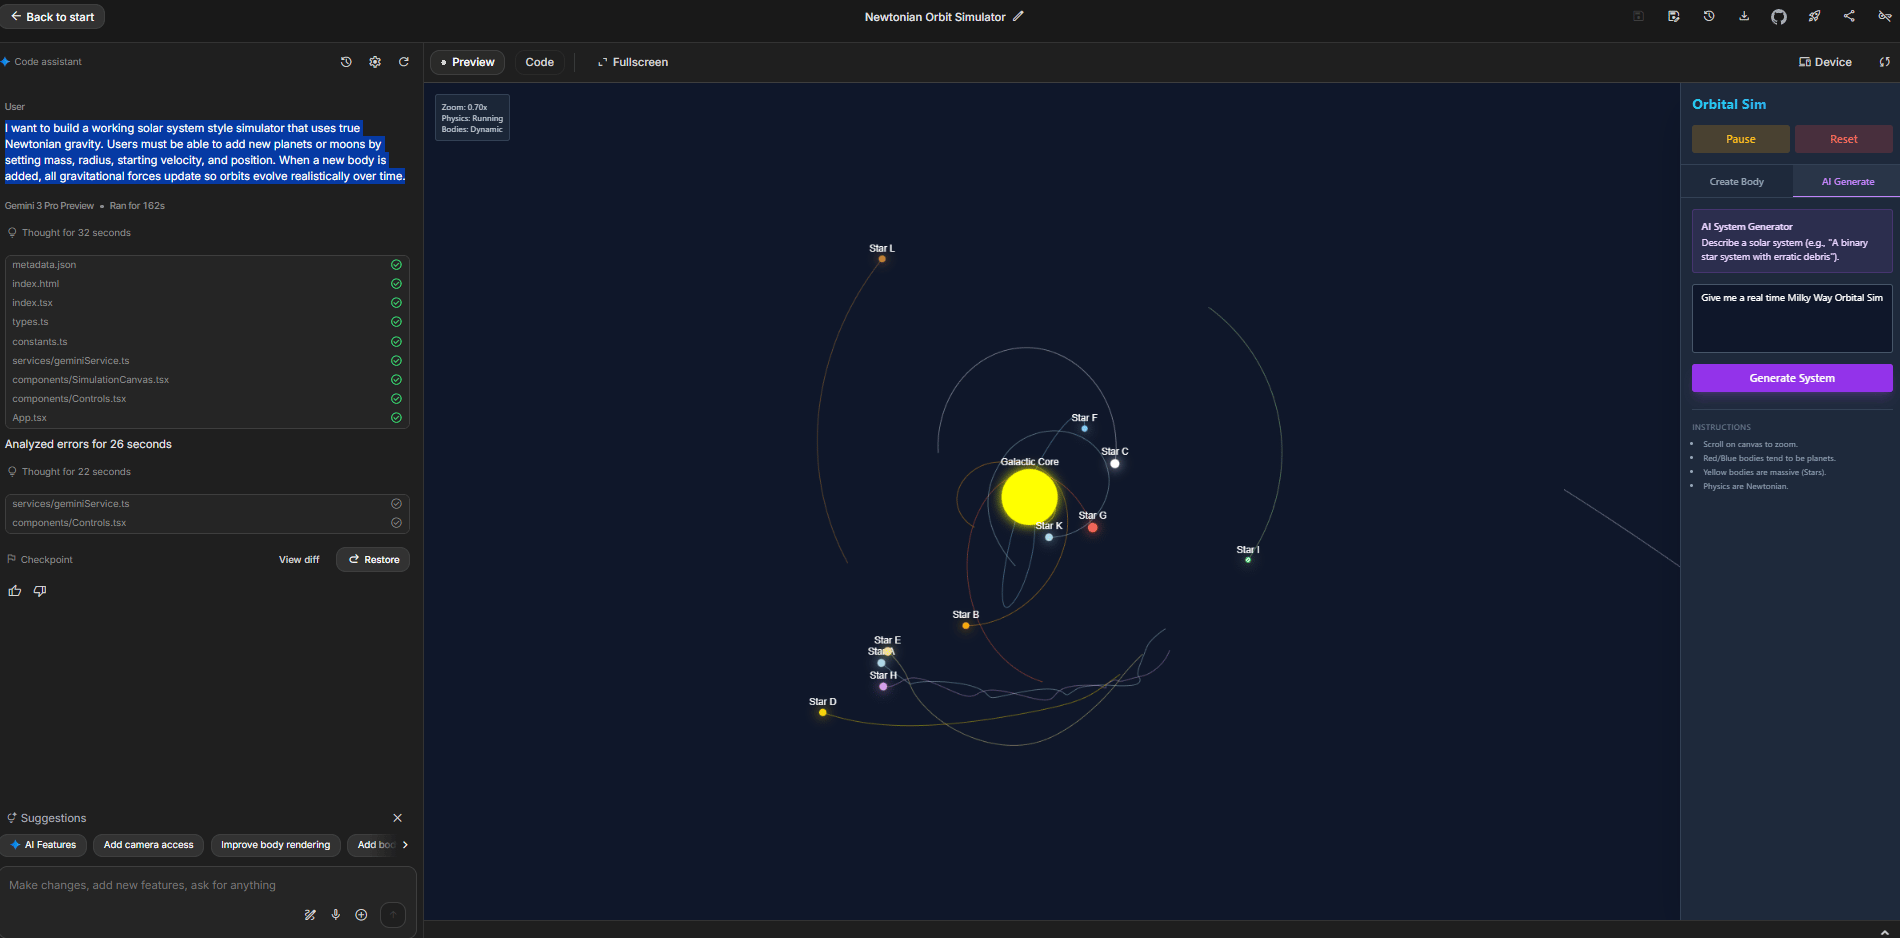Image resolution: width=1900 pixels, height=938 pixels.
Task: Toggle Pause in the Orbital Sim panel
Action: 1740,138
